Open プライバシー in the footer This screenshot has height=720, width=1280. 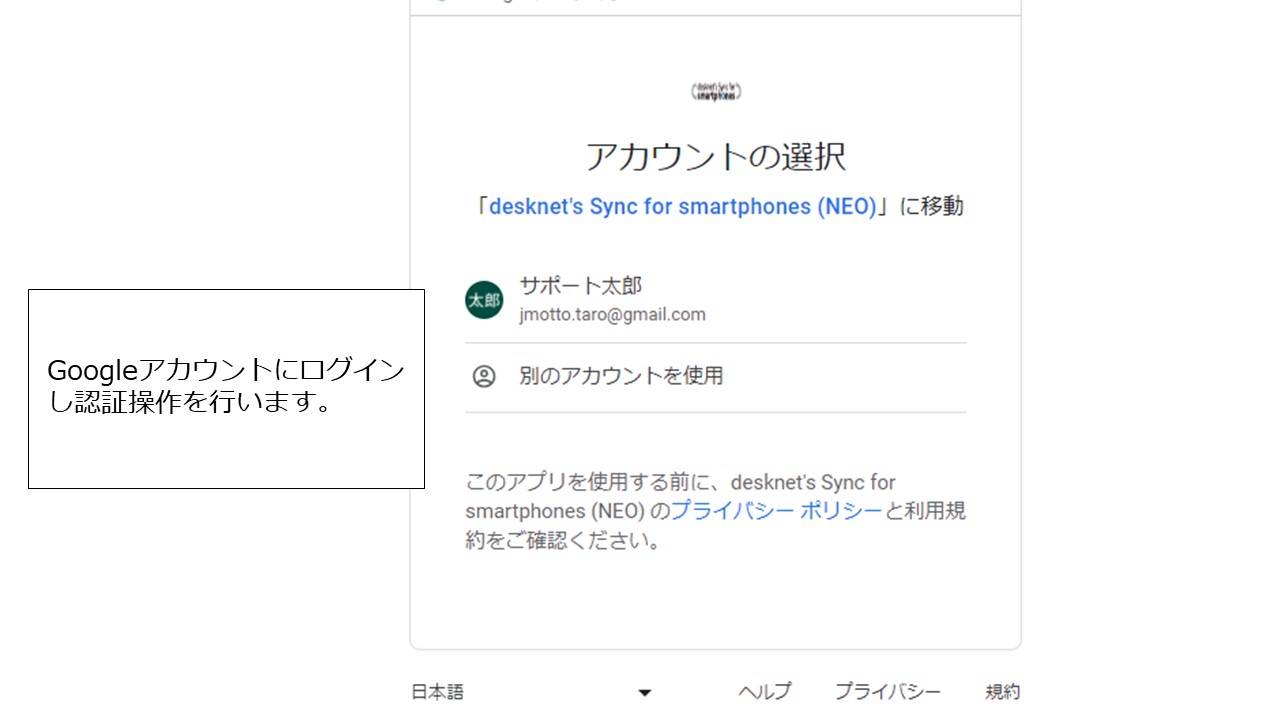[x=888, y=692]
